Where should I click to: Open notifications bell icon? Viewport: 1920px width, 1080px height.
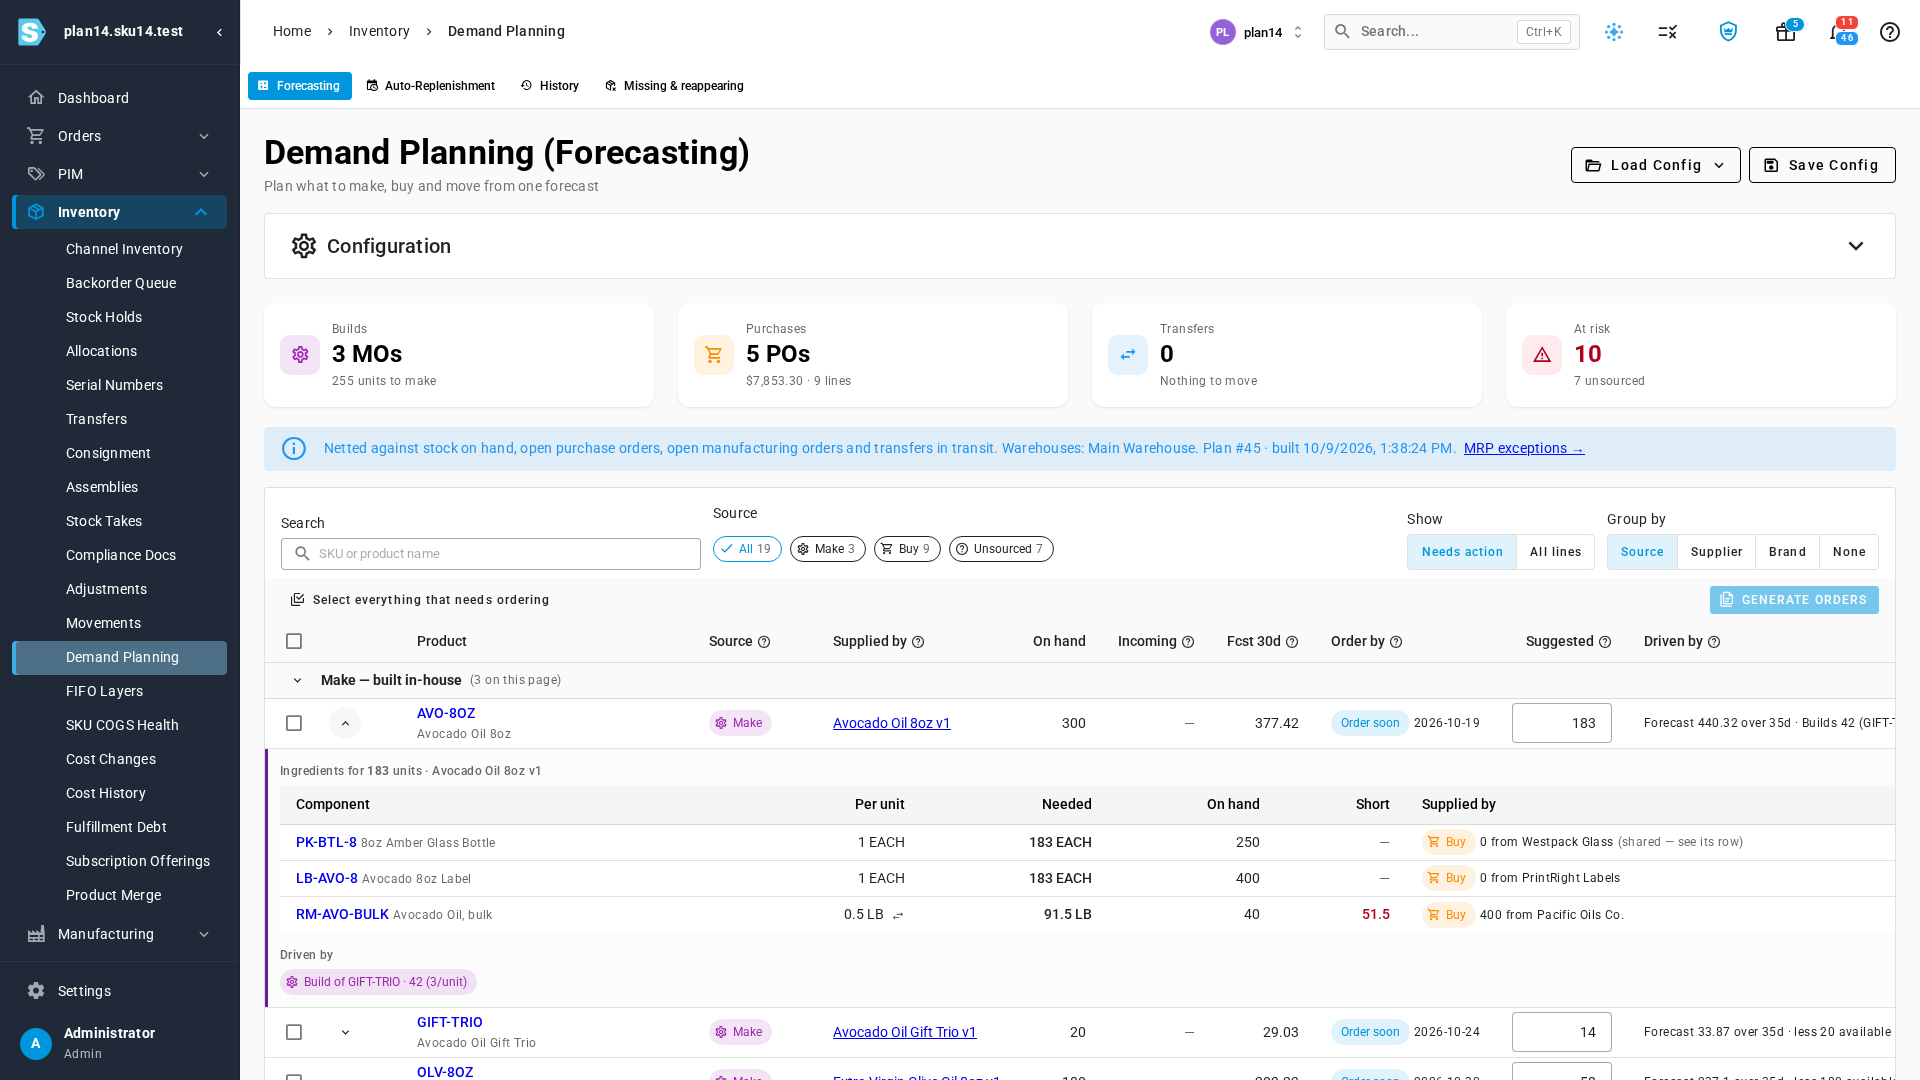tap(1836, 32)
